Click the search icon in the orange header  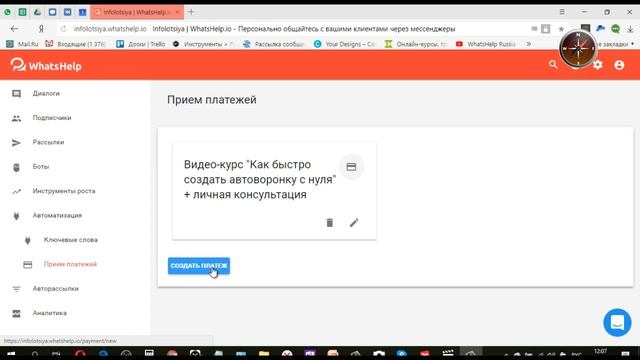coord(553,64)
